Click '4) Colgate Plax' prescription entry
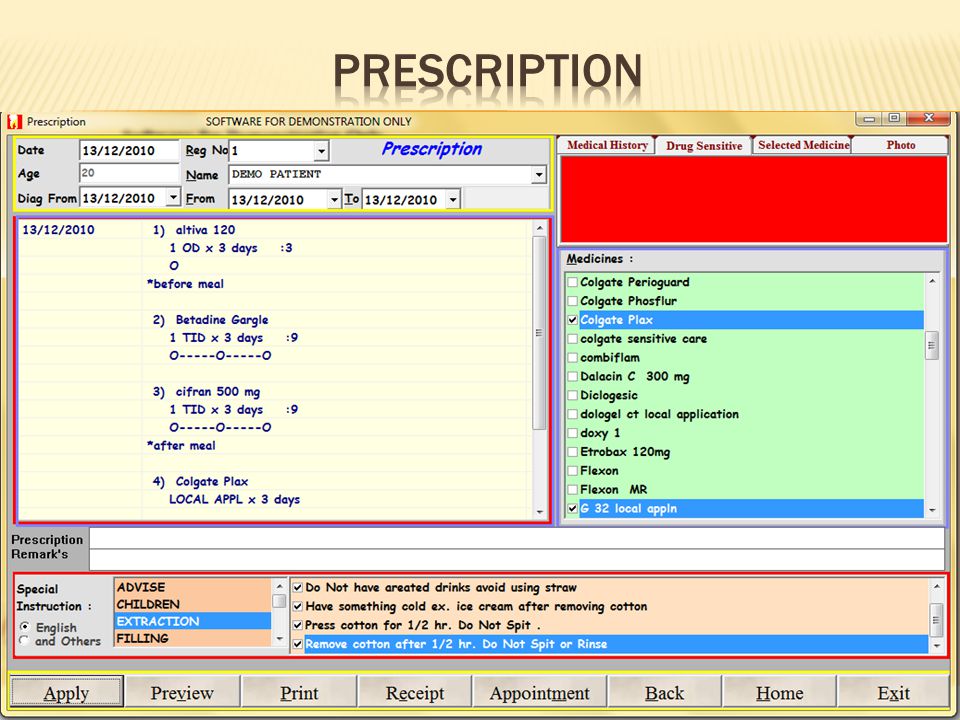 pyautogui.click(x=200, y=481)
